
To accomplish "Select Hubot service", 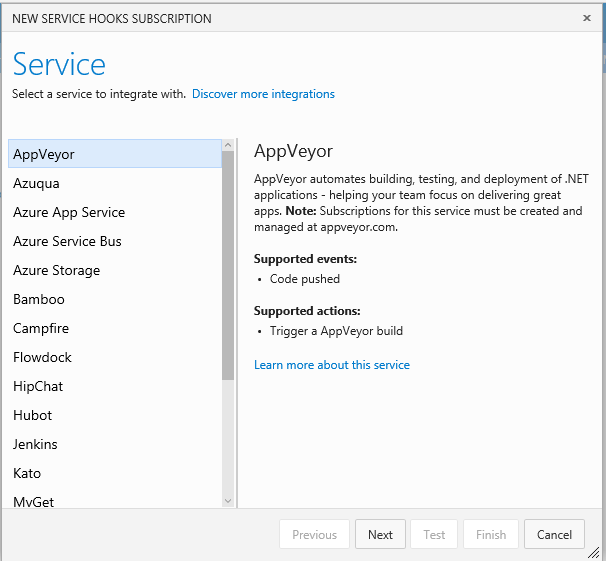I will 115,415.
